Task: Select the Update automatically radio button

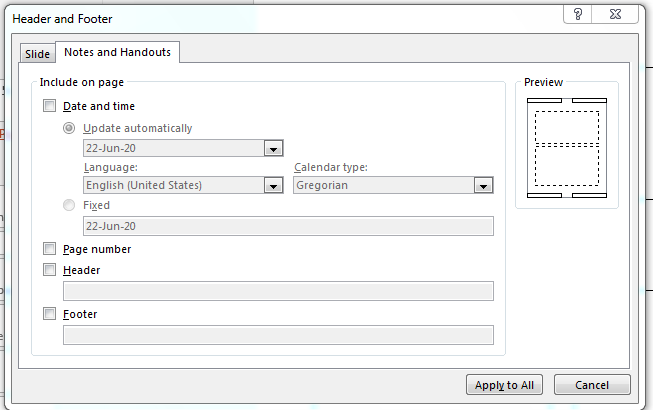Action: [x=69, y=128]
